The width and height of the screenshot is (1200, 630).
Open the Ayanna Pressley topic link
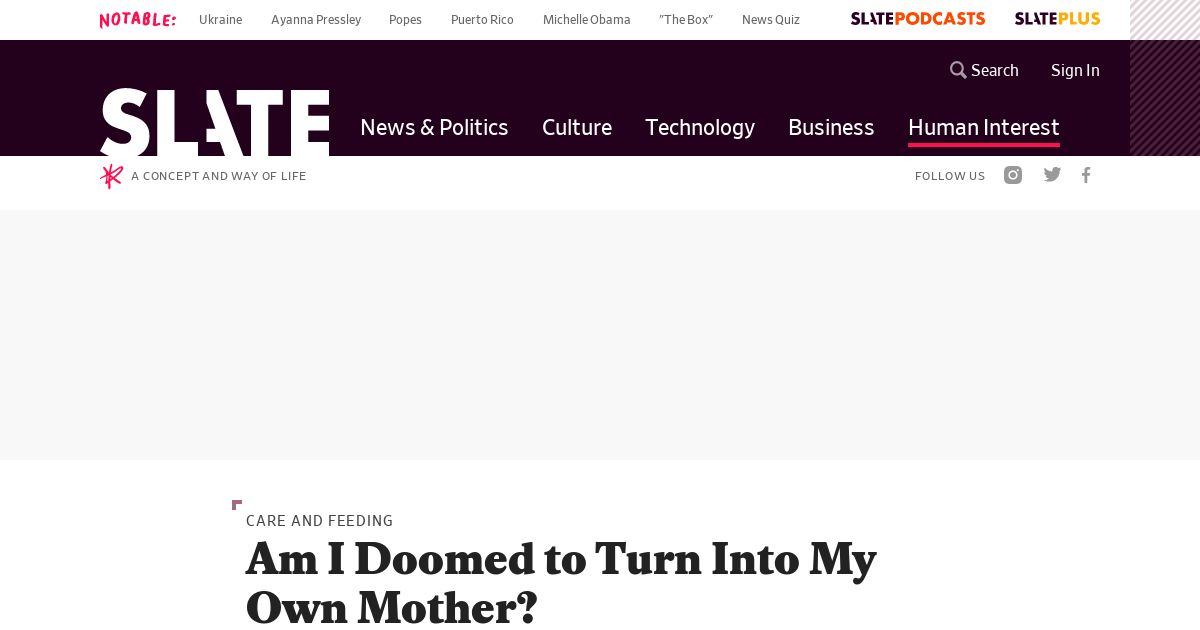pos(316,20)
